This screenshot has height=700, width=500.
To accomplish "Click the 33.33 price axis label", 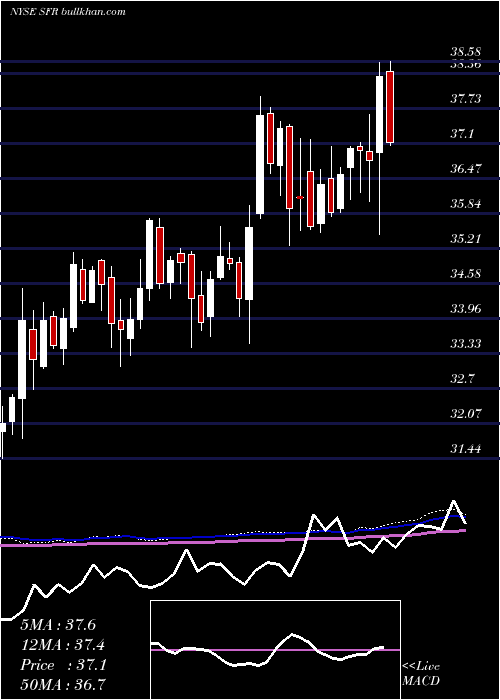I will point(466,343).
